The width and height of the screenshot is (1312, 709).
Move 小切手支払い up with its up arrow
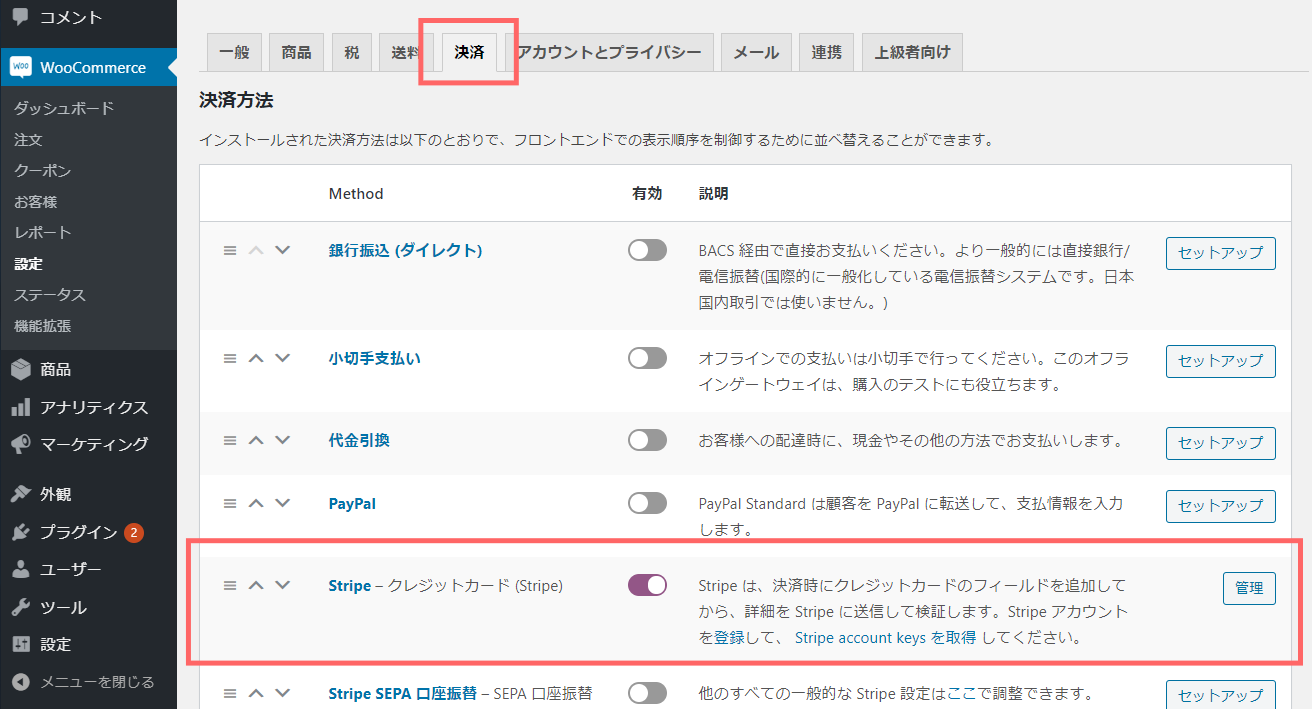256,358
